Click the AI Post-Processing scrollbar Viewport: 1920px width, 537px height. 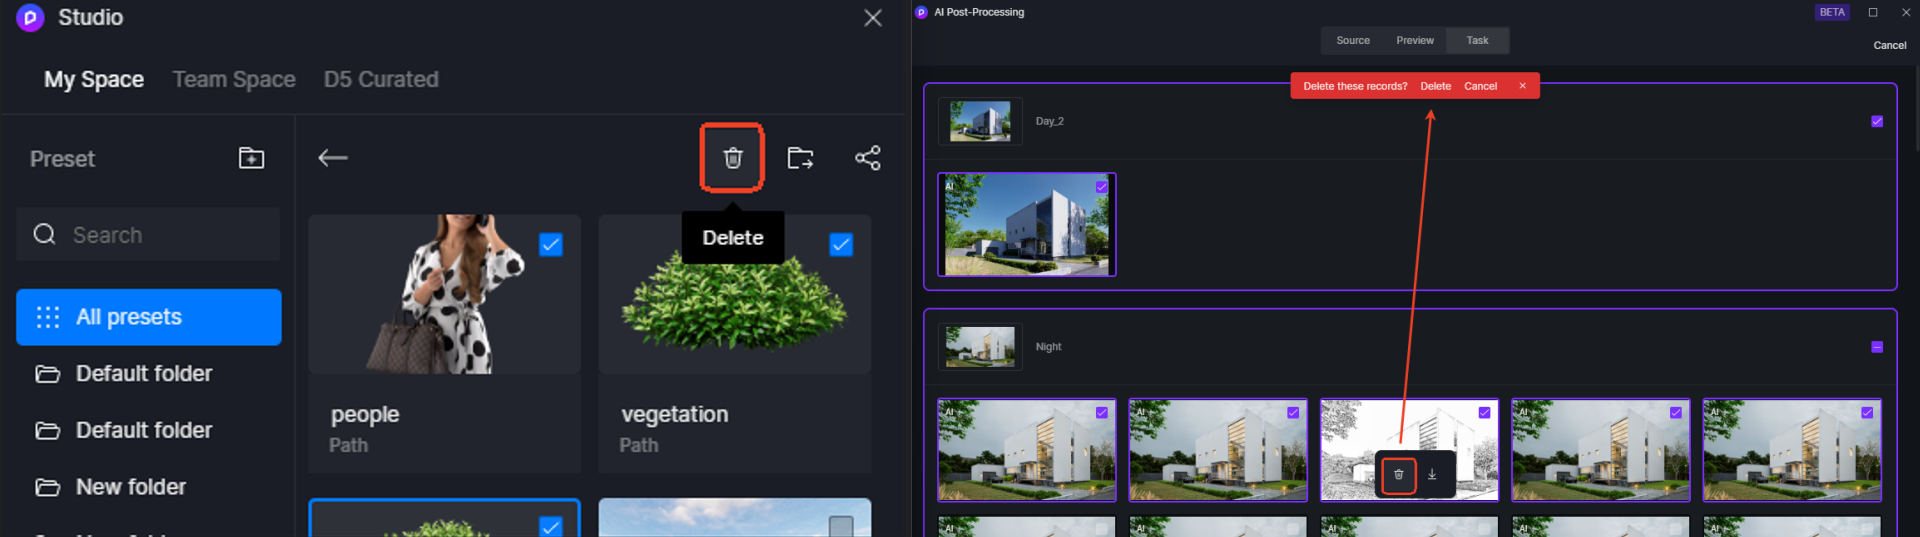pyautogui.click(x=1916, y=110)
